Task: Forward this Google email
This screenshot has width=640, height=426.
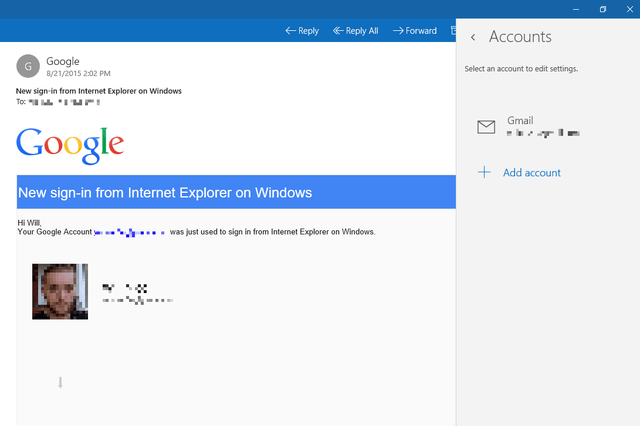Action: coord(415,31)
